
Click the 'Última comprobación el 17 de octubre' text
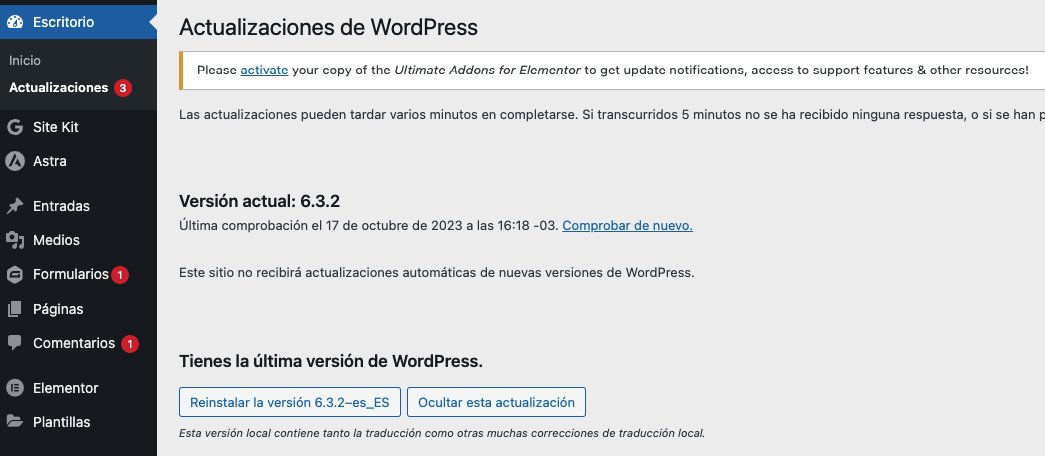click(x=369, y=225)
